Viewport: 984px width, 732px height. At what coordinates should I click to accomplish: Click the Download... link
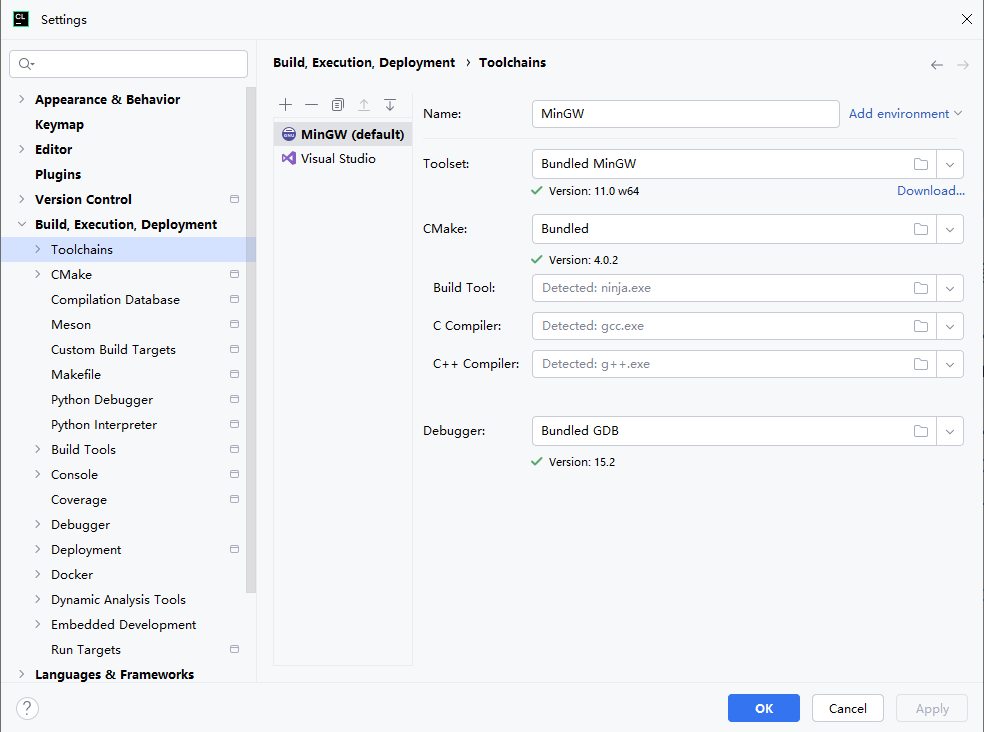(x=931, y=191)
